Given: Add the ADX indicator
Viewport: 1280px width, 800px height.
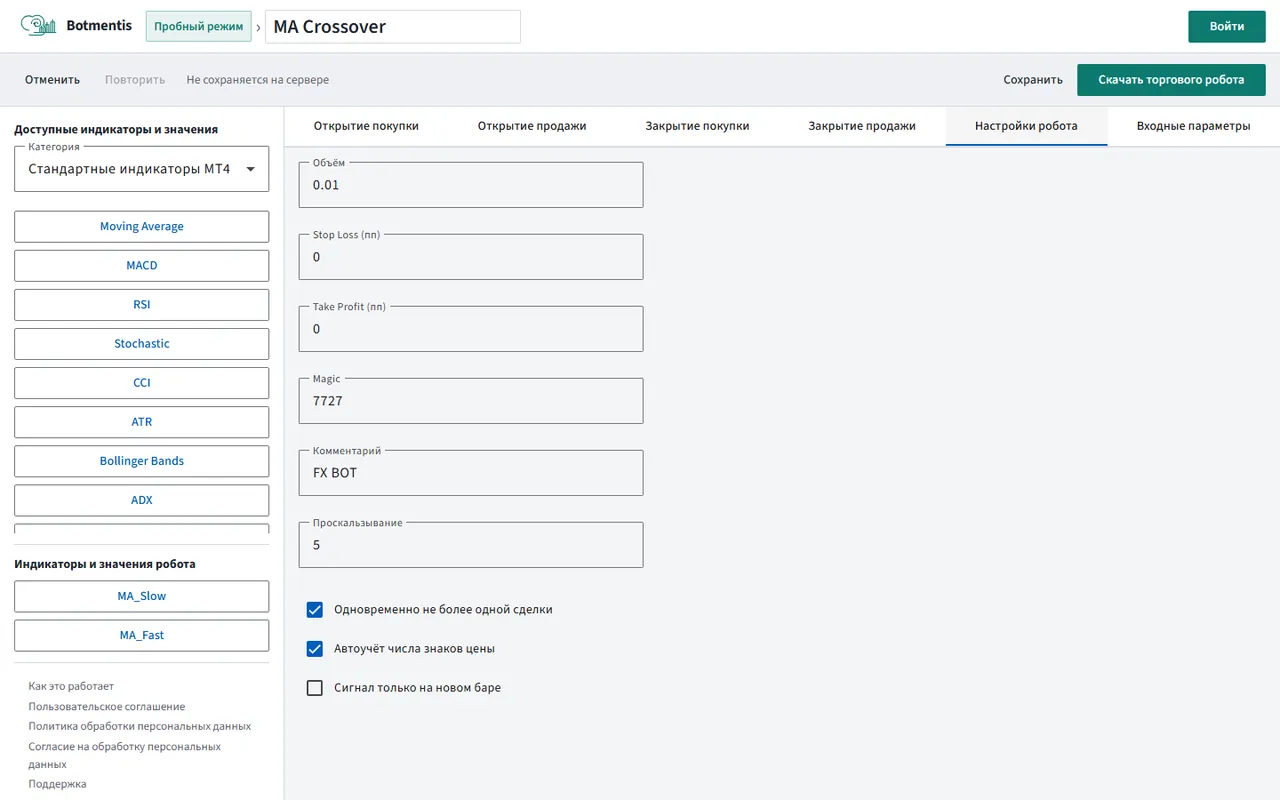Looking at the screenshot, I should [x=142, y=499].
